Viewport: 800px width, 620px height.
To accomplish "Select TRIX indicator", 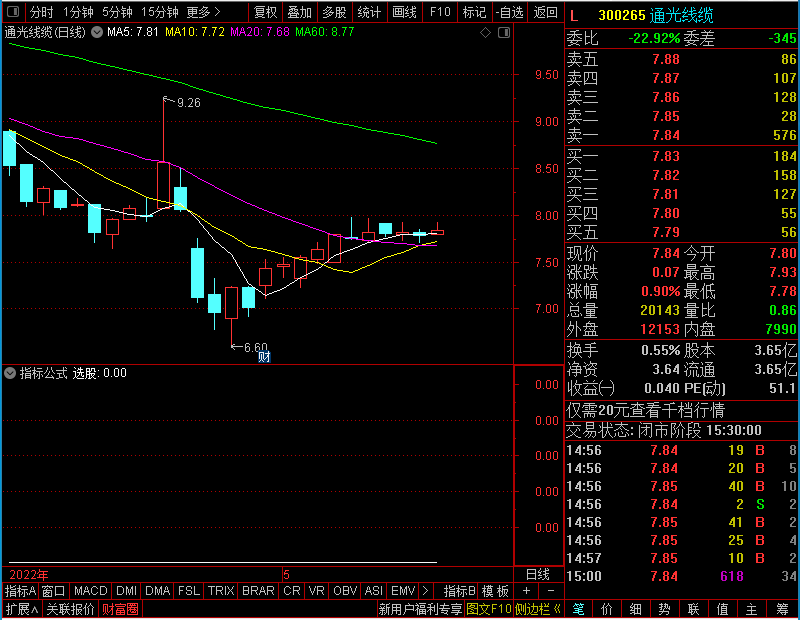I will [221, 591].
